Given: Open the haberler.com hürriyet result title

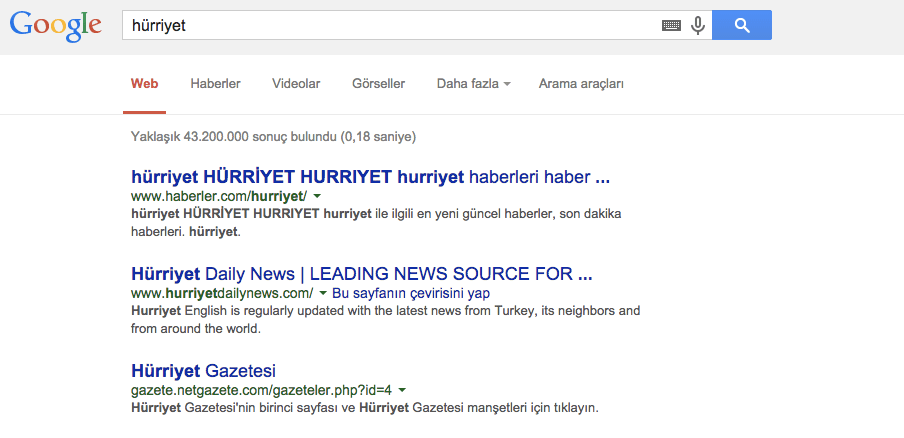Looking at the screenshot, I should click(x=370, y=177).
